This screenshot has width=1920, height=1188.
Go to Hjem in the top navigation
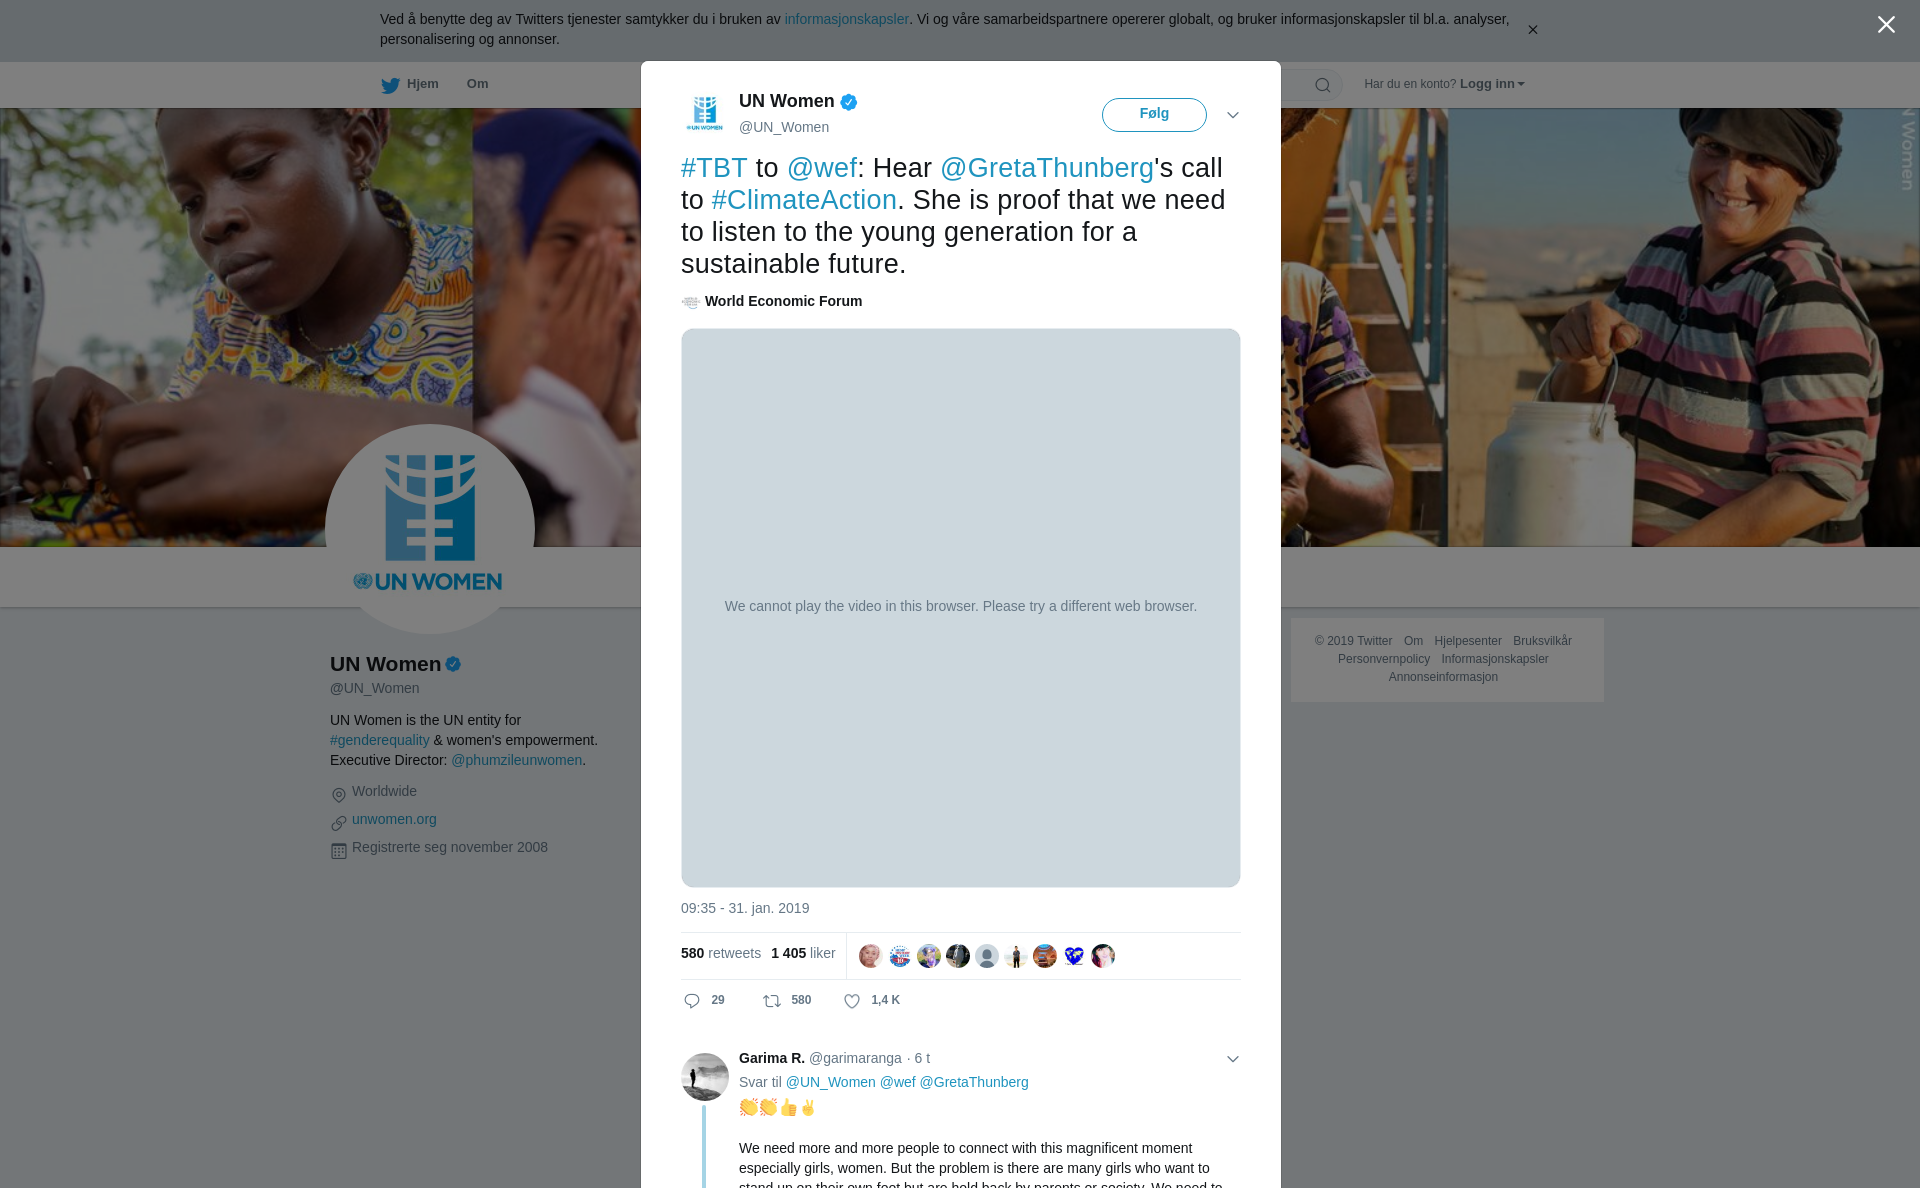coord(422,84)
